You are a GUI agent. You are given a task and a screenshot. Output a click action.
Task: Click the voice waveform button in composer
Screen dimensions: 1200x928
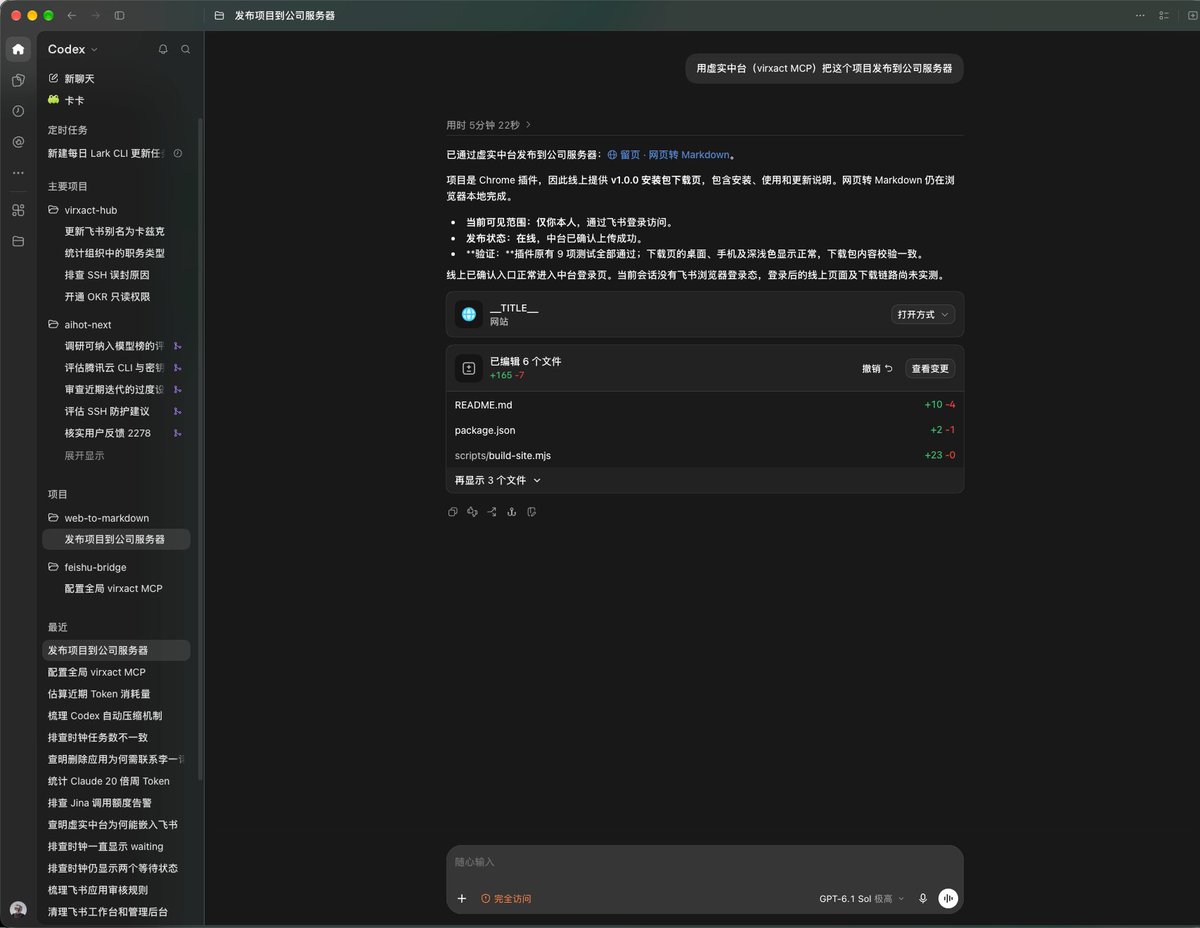click(948, 899)
